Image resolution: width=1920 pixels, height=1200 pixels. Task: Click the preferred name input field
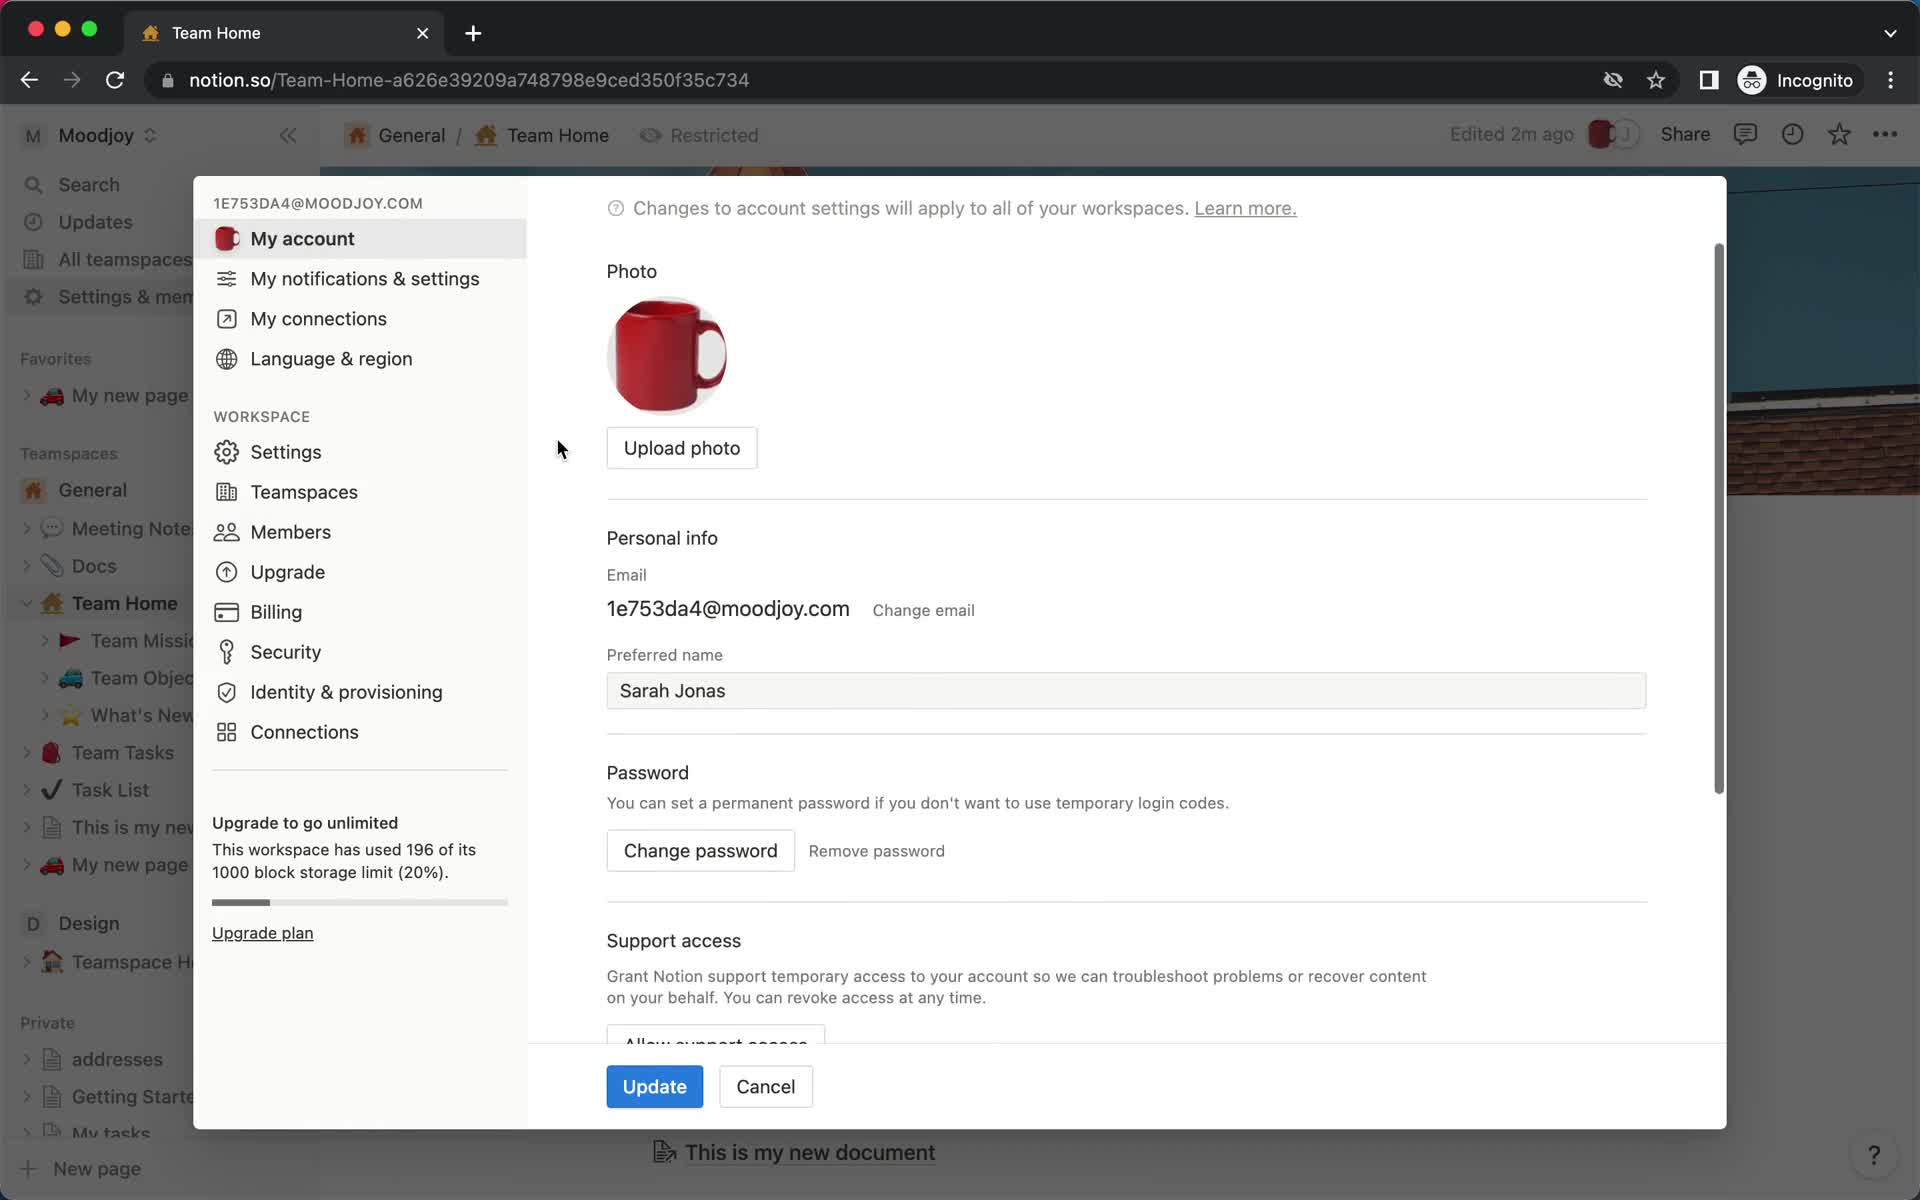tap(1125, 690)
